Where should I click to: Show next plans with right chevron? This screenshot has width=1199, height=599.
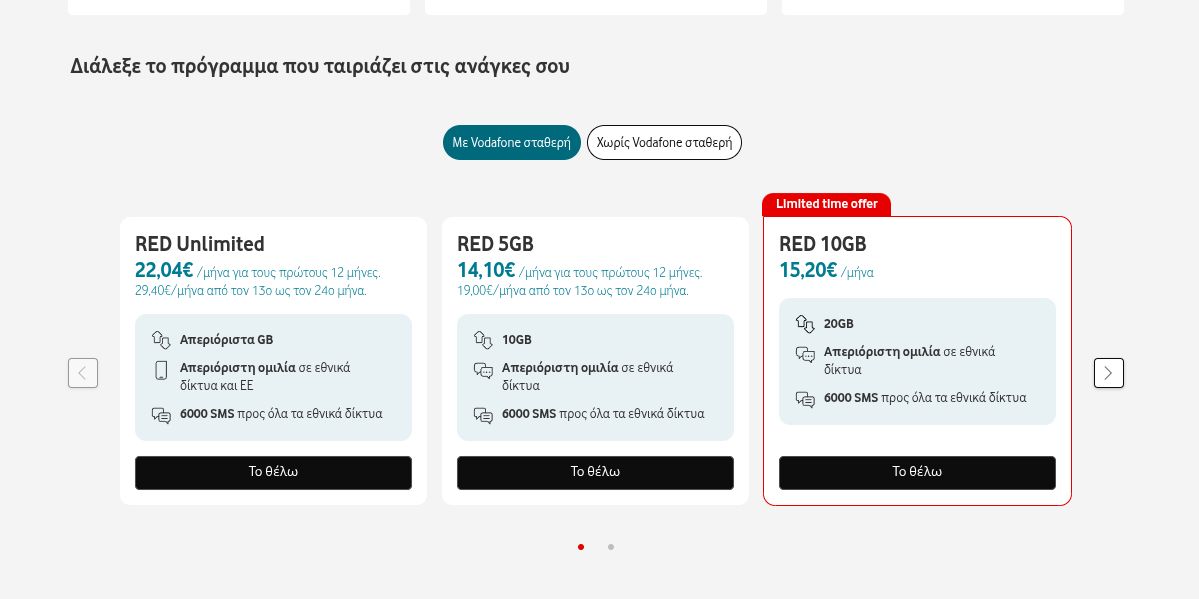[1108, 373]
